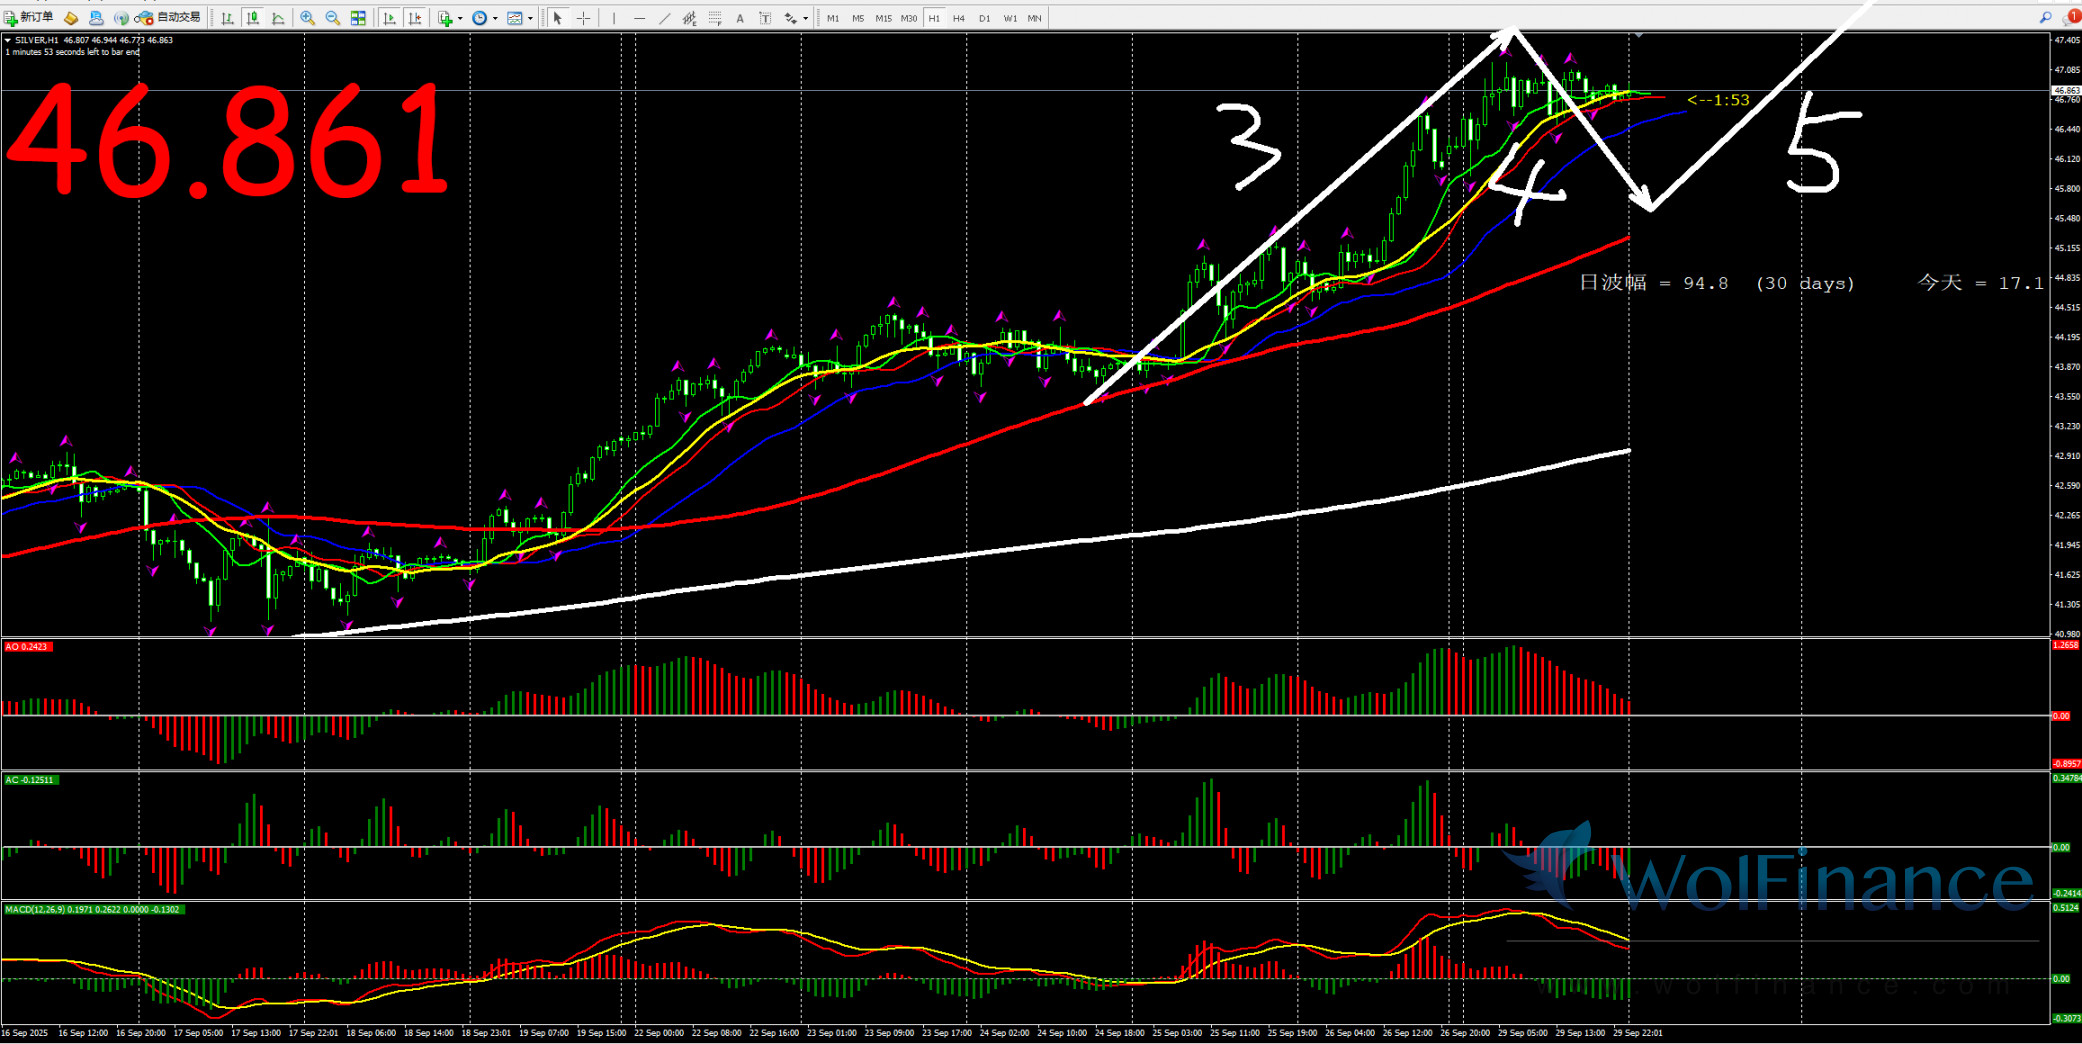Click the Zoom Out magnifier icon
The image size is (2082, 1044).
tap(332, 18)
